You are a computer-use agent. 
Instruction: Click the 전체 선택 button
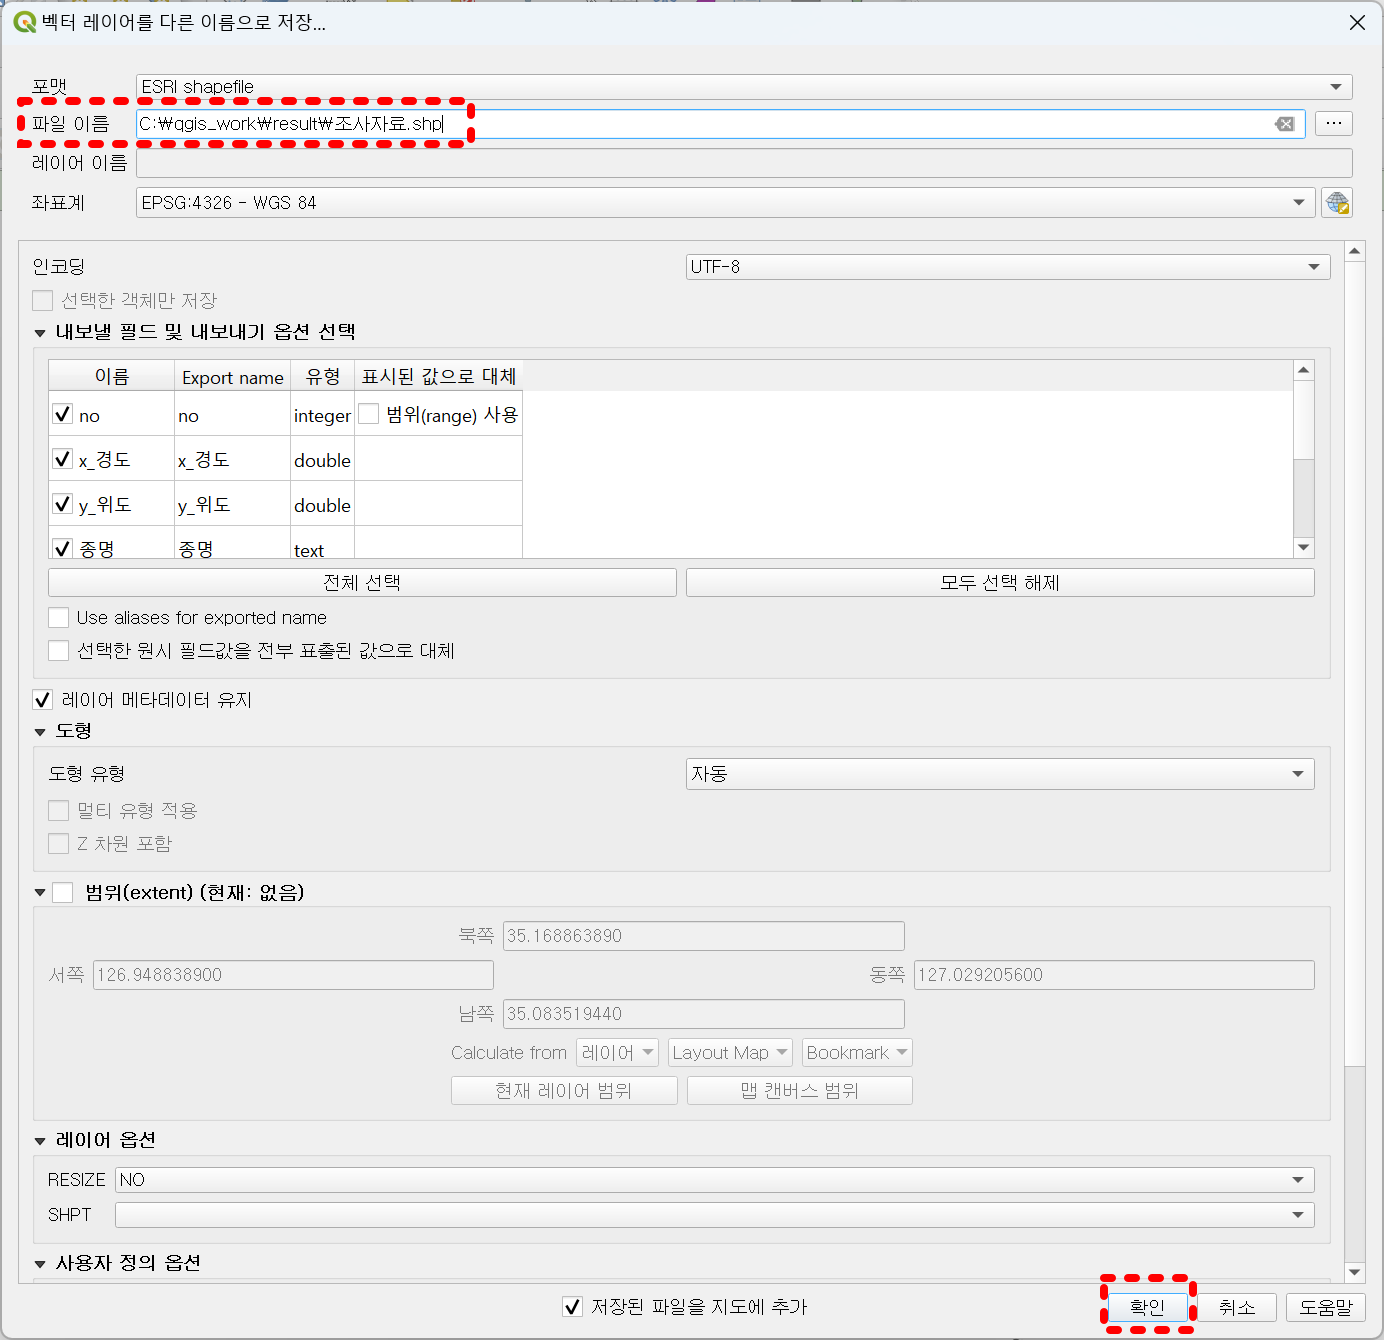tap(362, 583)
